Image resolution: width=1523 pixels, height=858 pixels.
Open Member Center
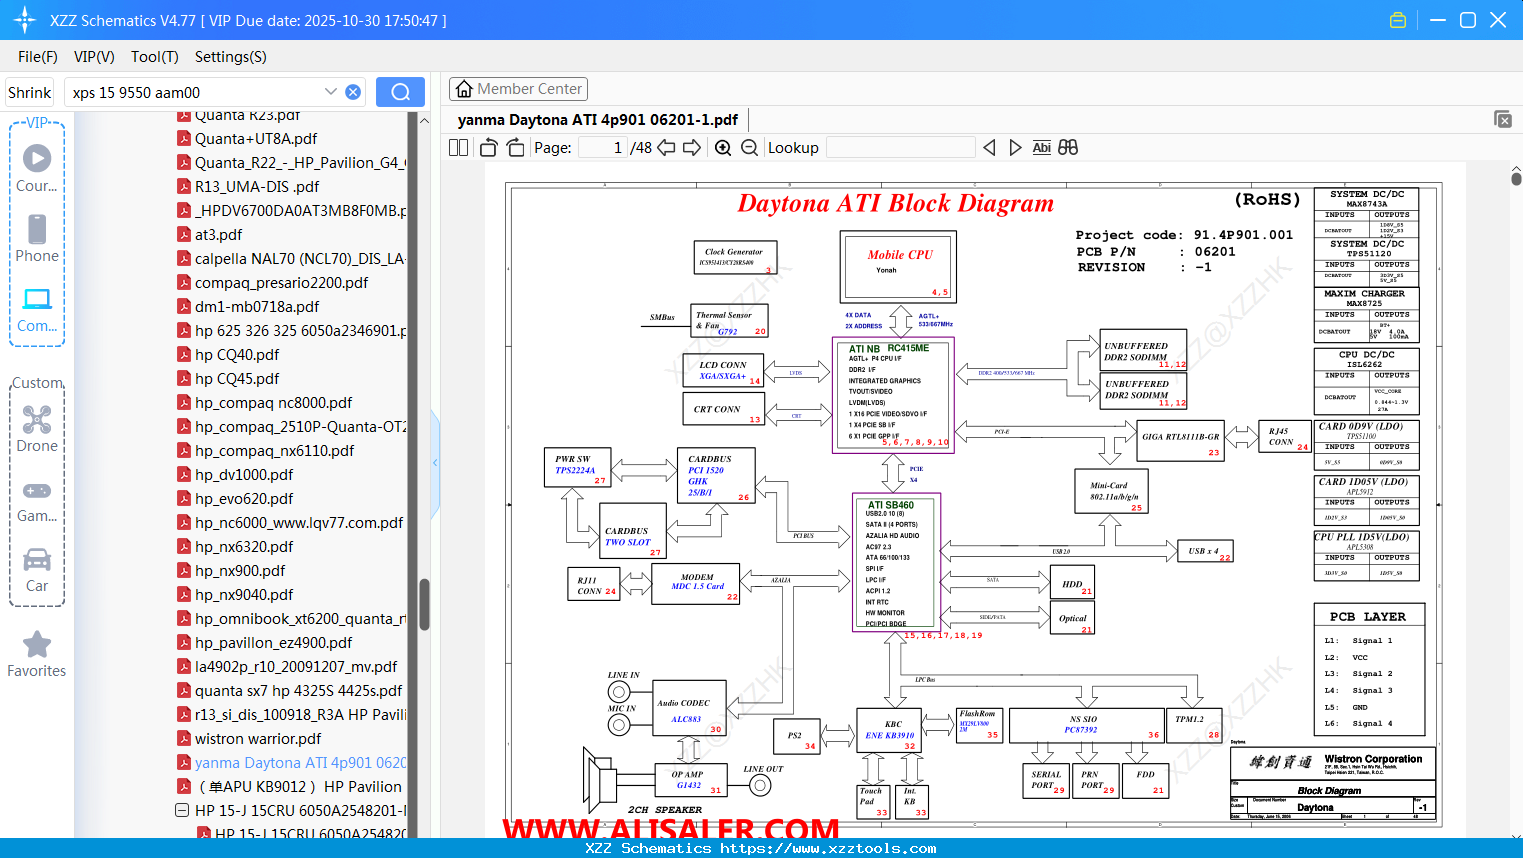tap(518, 89)
